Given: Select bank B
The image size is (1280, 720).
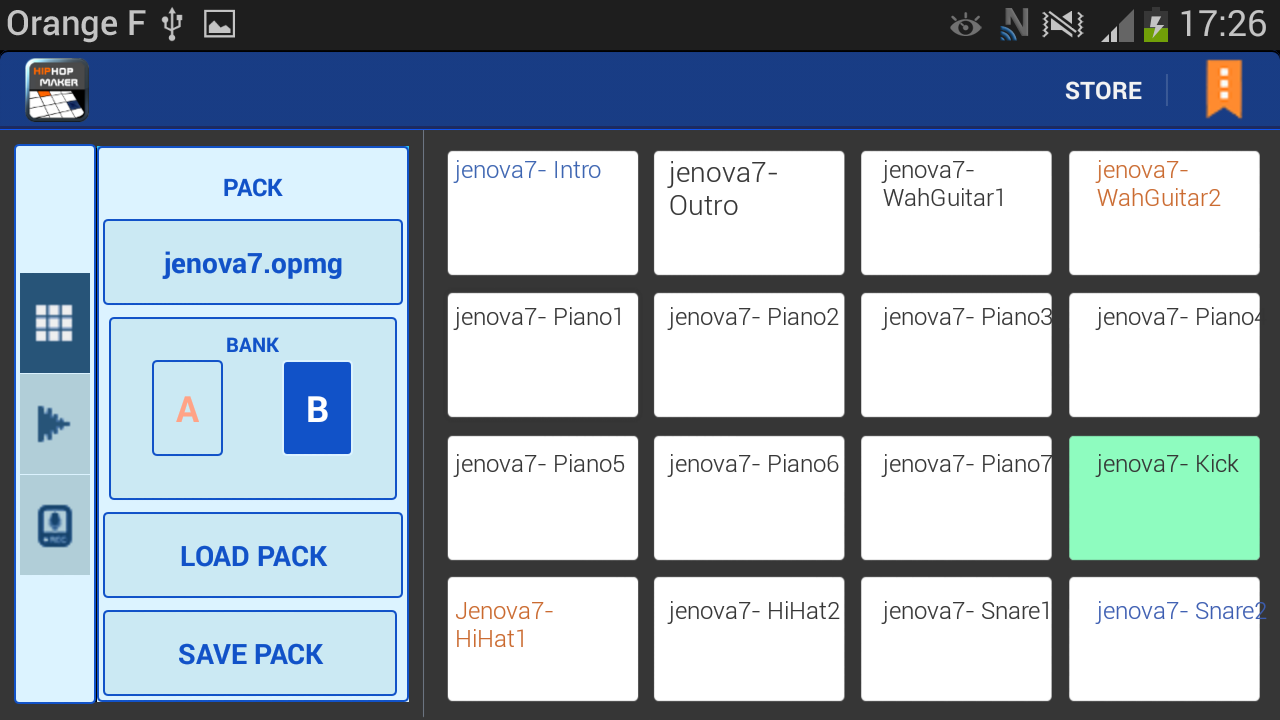Looking at the screenshot, I should pyautogui.click(x=317, y=409).
